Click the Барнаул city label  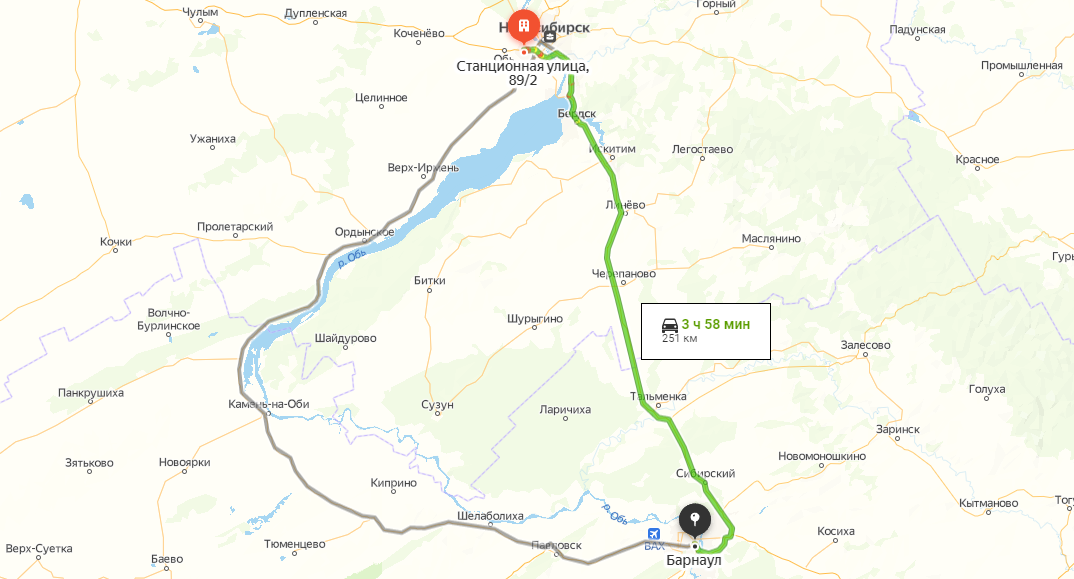tap(694, 560)
